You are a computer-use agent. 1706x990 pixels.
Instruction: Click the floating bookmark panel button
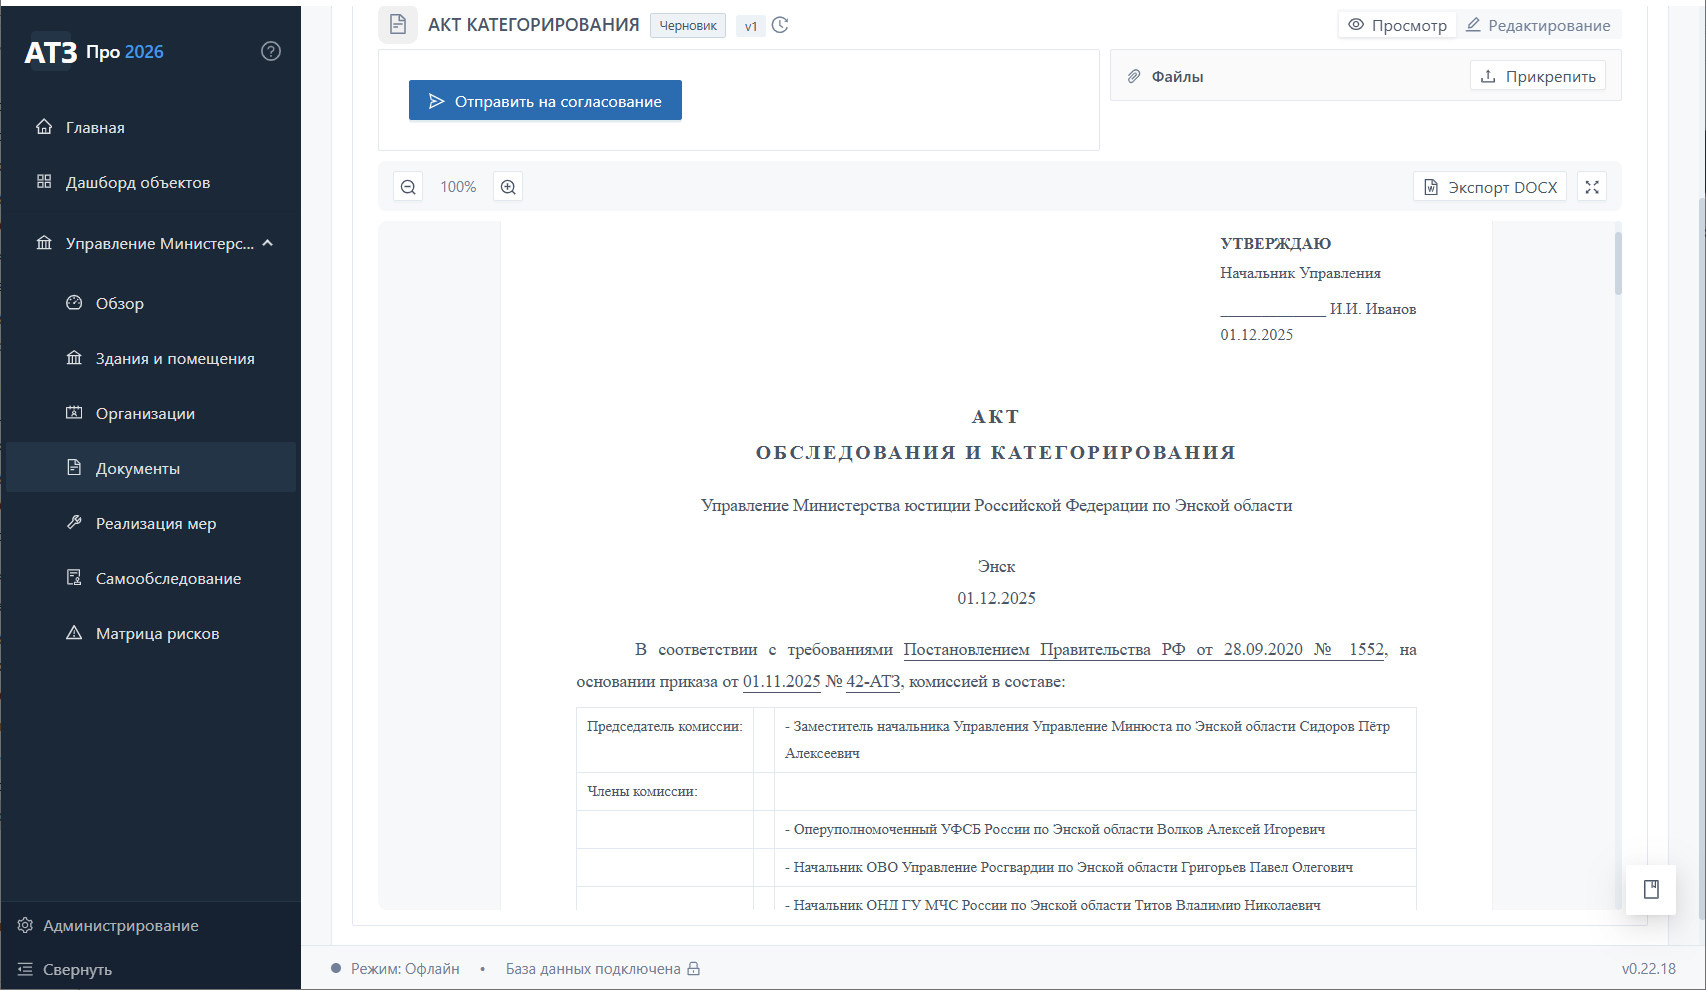tap(1651, 889)
